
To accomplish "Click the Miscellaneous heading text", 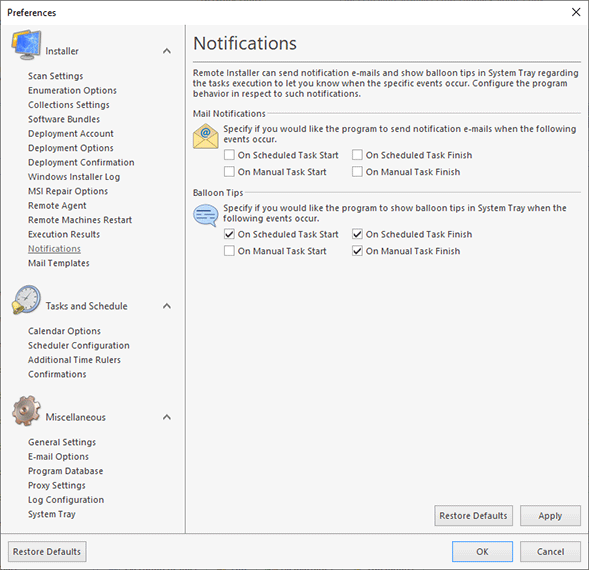I will (76, 417).
